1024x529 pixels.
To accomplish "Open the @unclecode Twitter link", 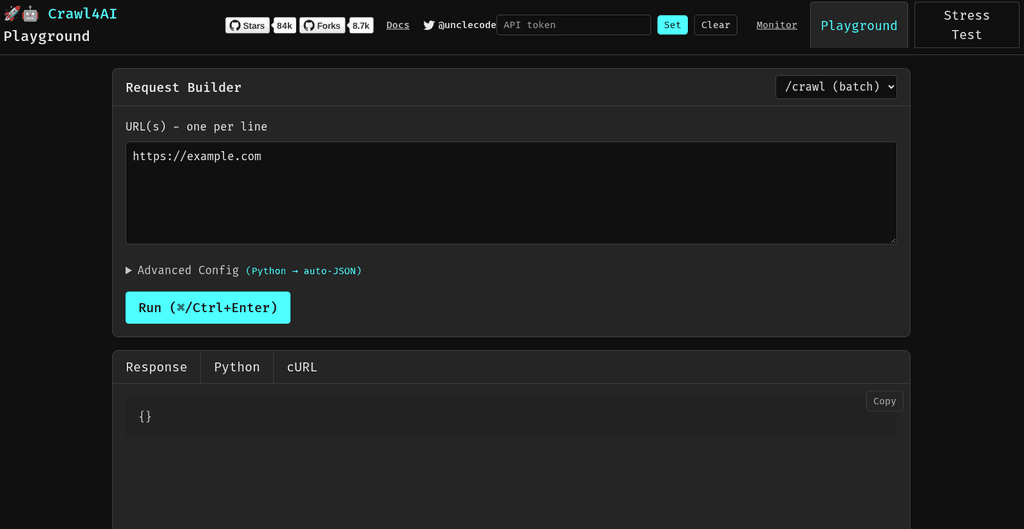I will pos(467,25).
